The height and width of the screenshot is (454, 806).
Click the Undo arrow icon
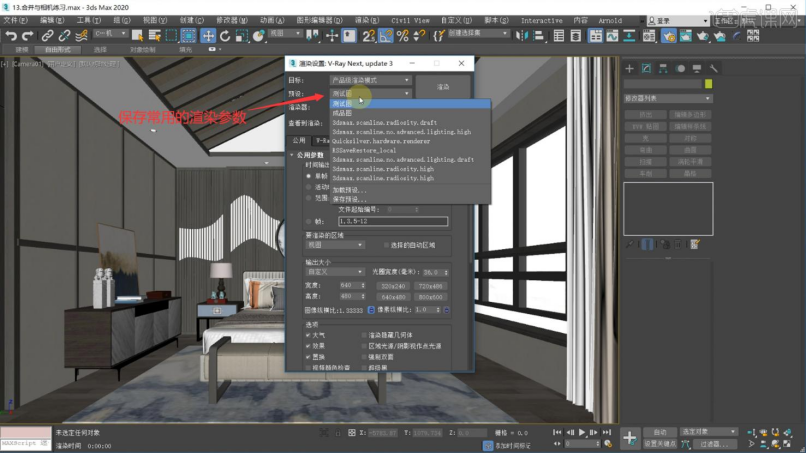pyautogui.click(x=11, y=35)
